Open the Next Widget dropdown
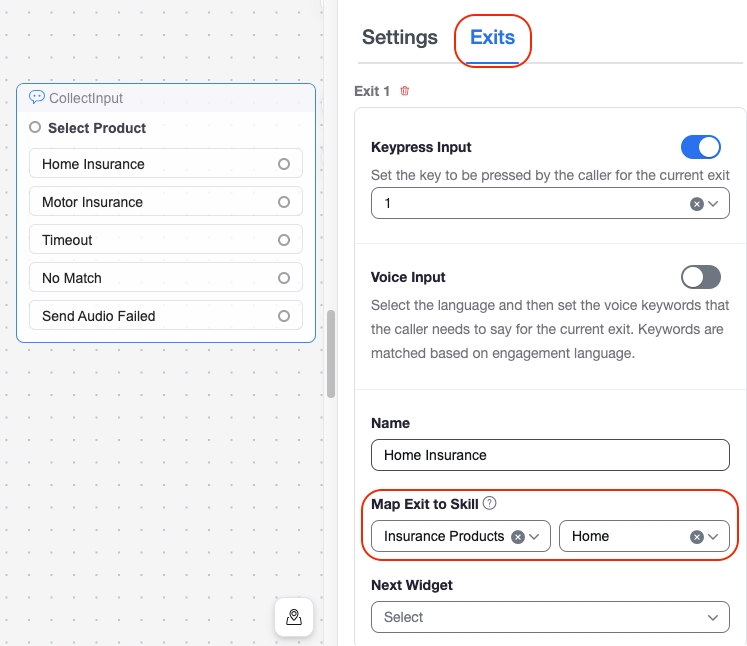 (550, 617)
